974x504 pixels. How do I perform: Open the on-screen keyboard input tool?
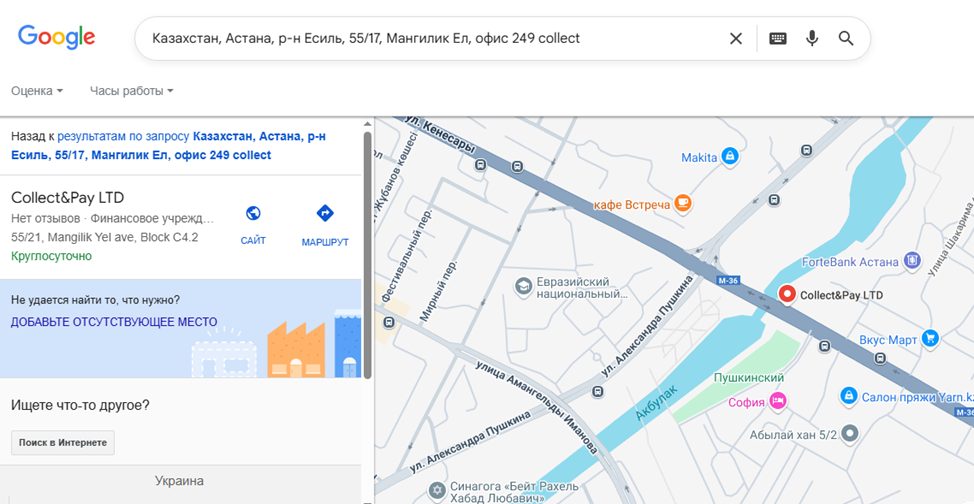pyautogui.click(x=778, y=39)
